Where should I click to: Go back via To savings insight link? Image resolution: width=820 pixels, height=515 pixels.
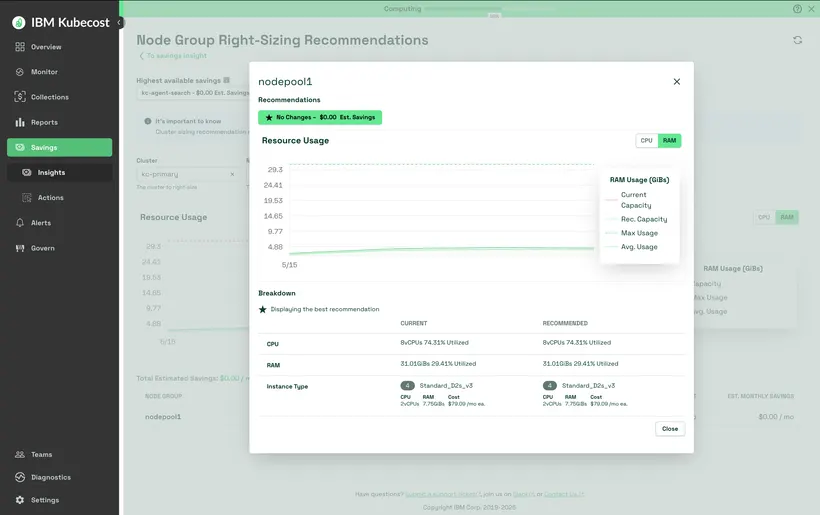(173, 56)
